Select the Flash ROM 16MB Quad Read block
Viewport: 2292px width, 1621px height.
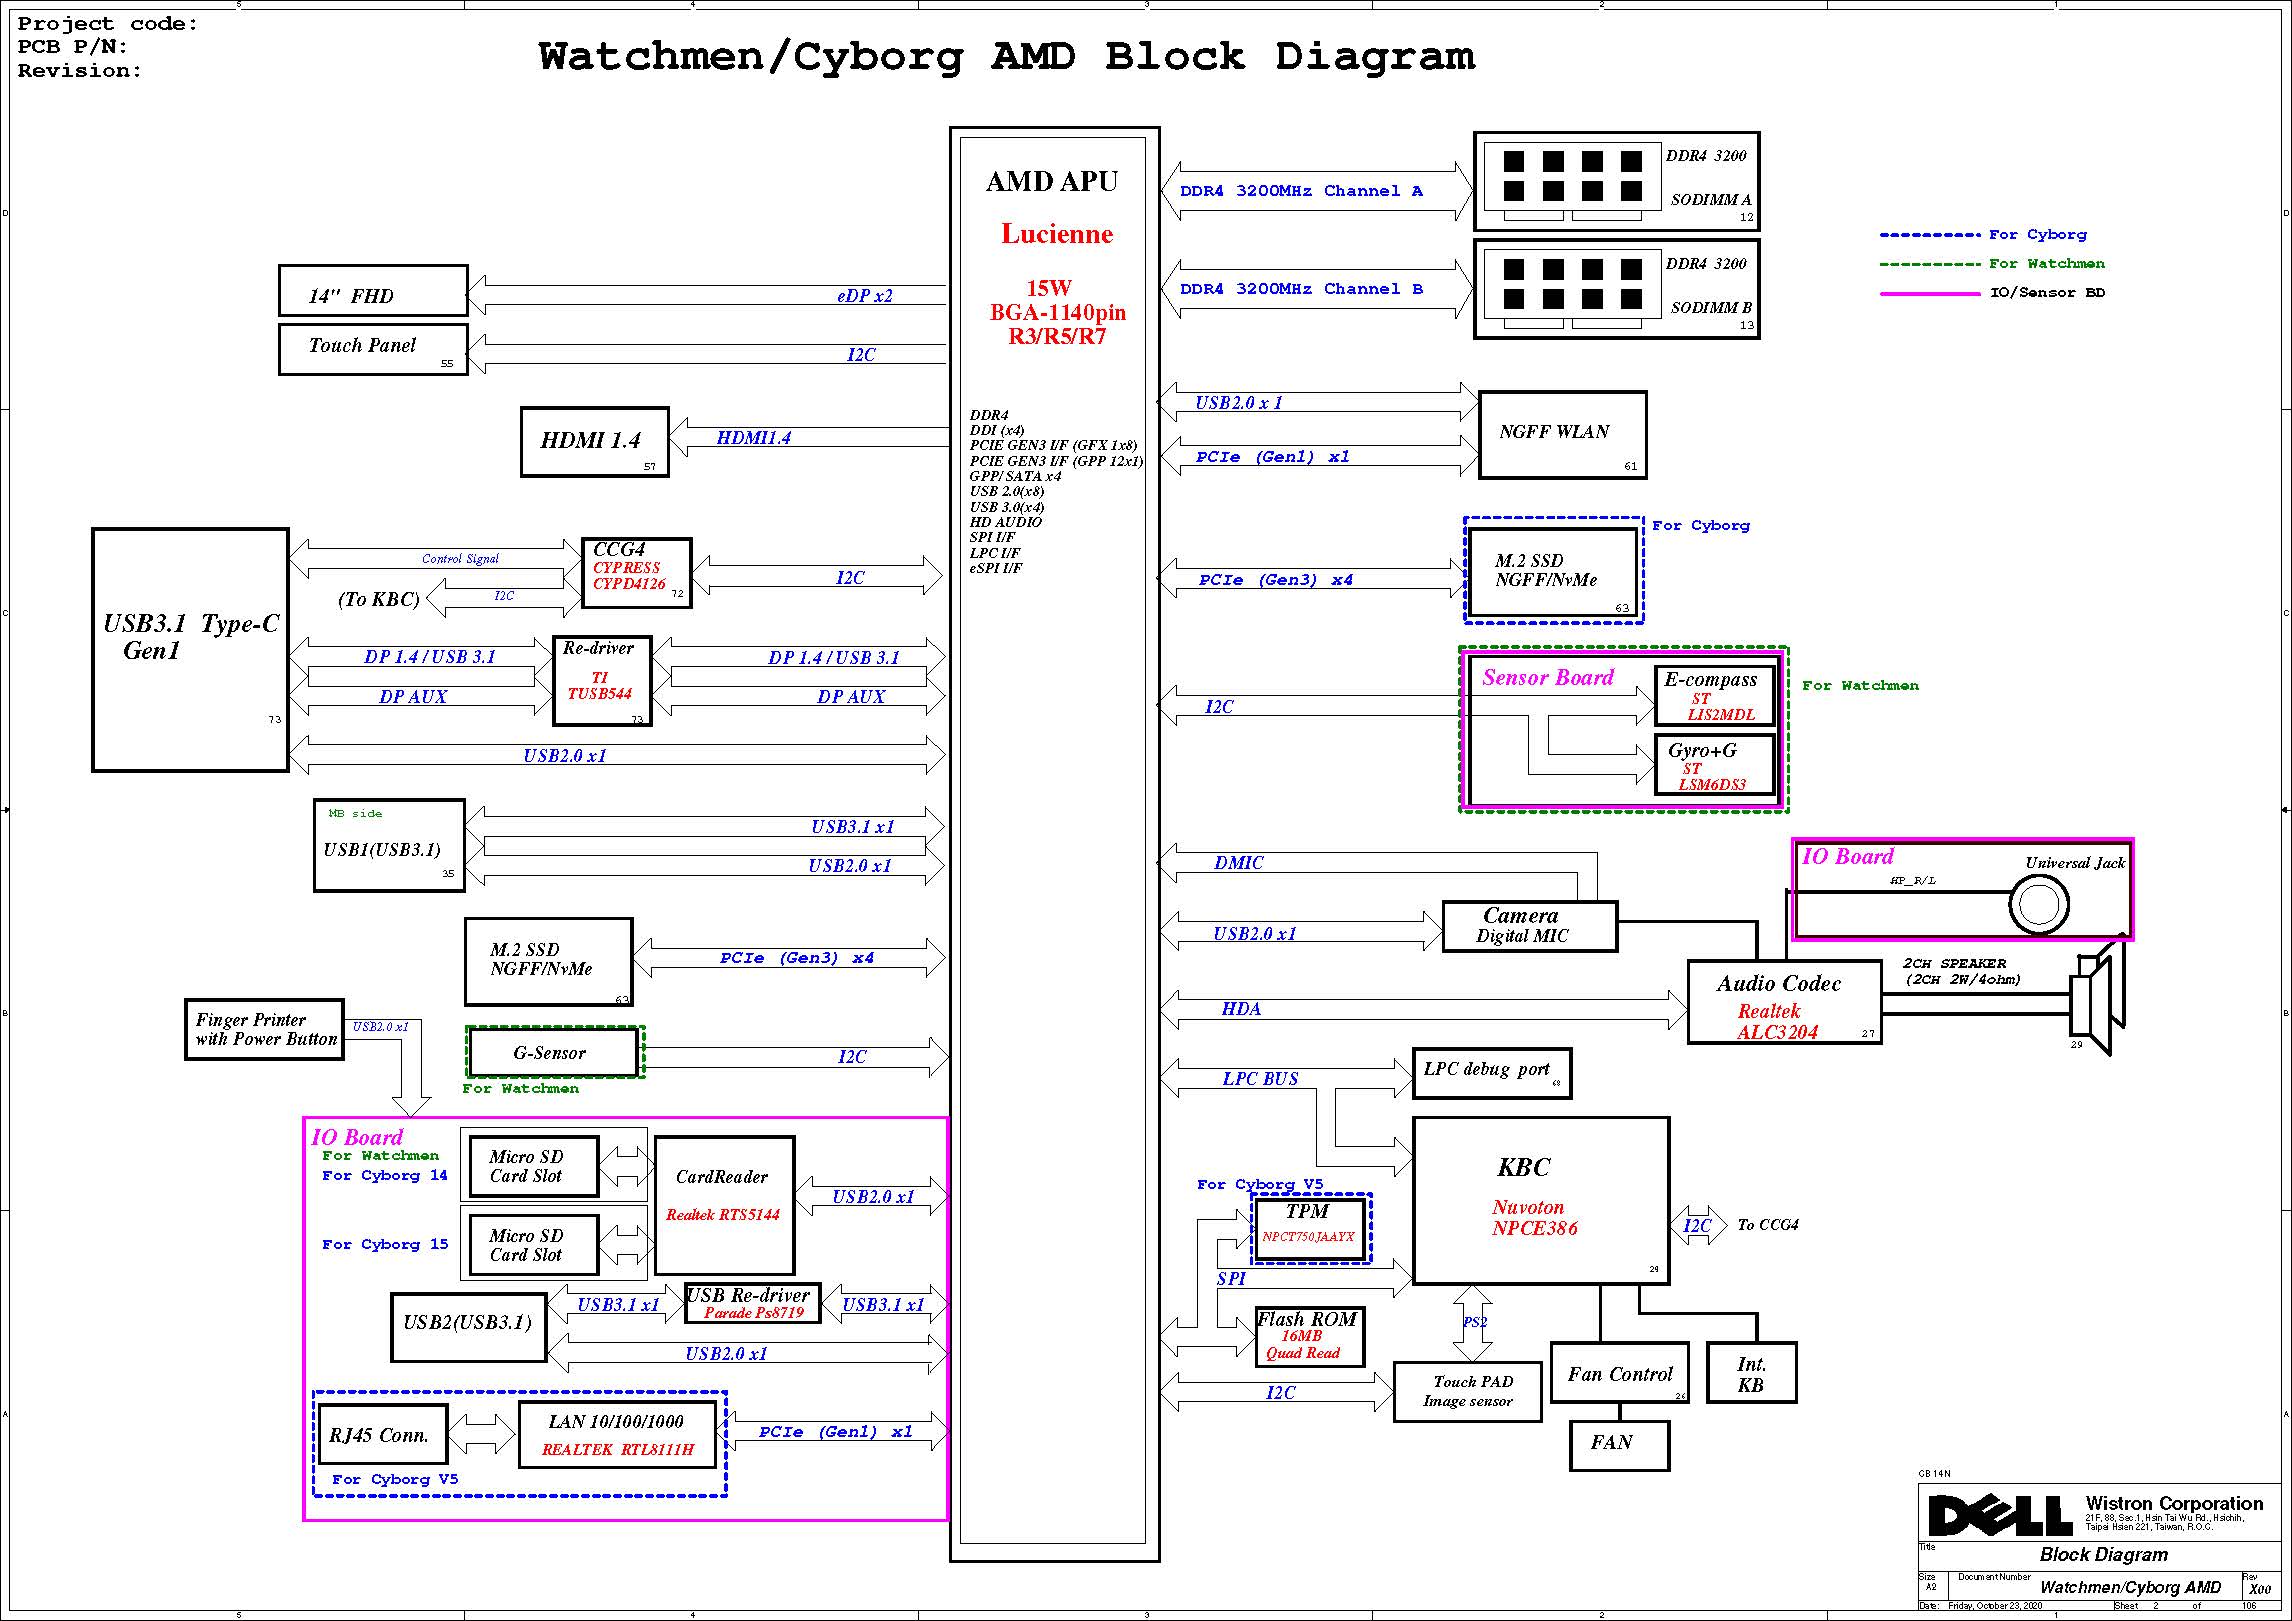[1310, 1337]
